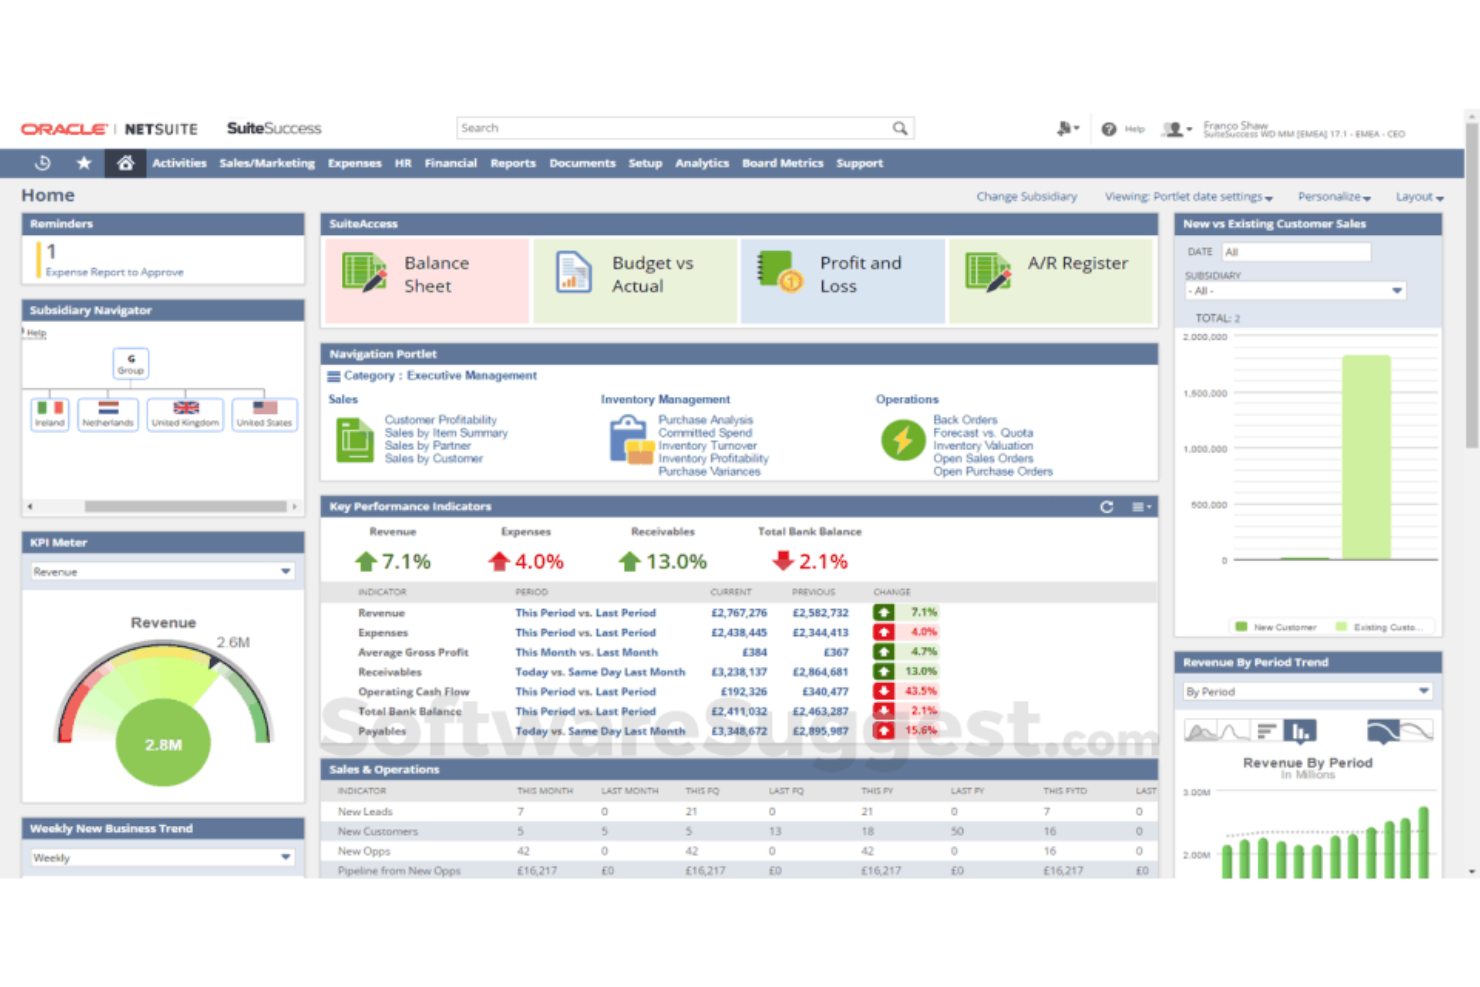The width and height of the screenshot is (1480, 987).
Task: Switch Revenue By Period chart to line view
Action: coord(1231,731)
